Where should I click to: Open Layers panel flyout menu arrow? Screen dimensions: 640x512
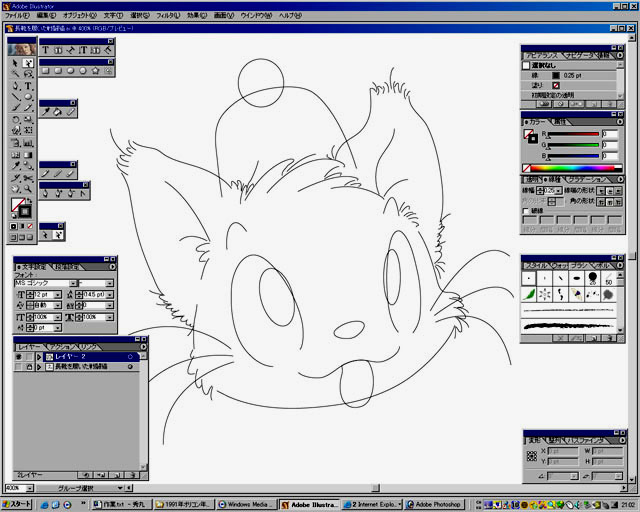(144, 347)
